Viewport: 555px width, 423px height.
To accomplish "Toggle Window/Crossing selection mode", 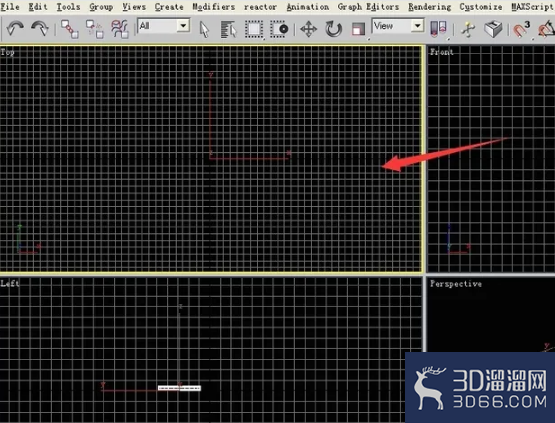I will [279, 29].
